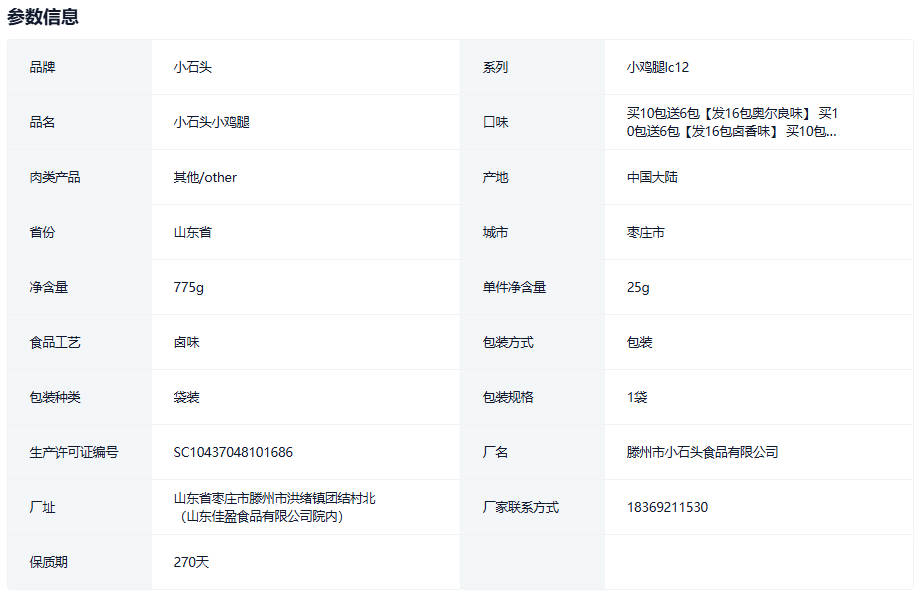Image resolution: width=924 pixels, height=598 pixels.
Task: Click the province value 山东省
Action: click(x=192, y=232)
